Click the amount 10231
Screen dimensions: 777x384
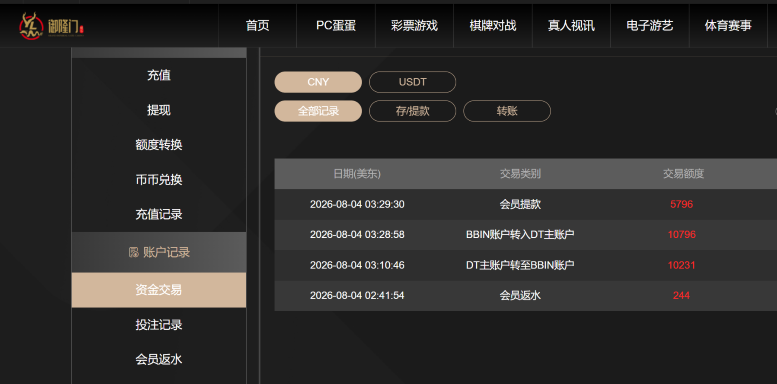click(x=681, y=265)
